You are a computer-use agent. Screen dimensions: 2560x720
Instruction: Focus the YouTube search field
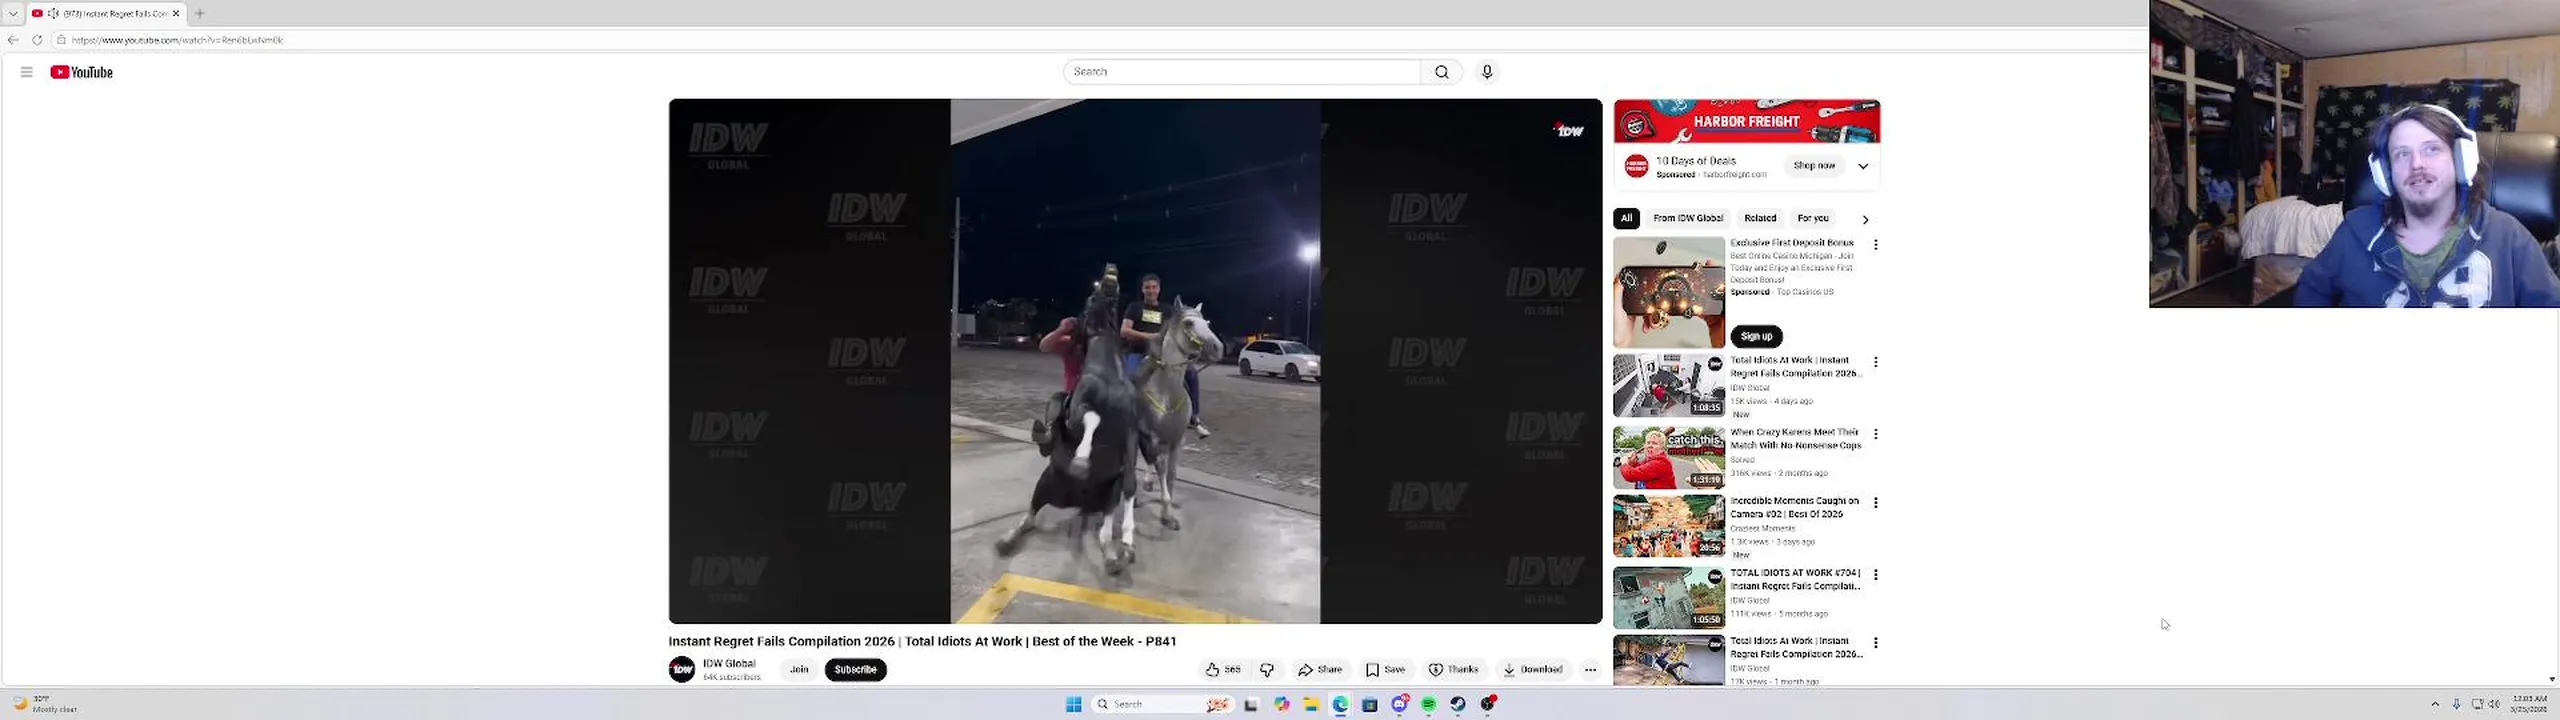pos(1242,72)
